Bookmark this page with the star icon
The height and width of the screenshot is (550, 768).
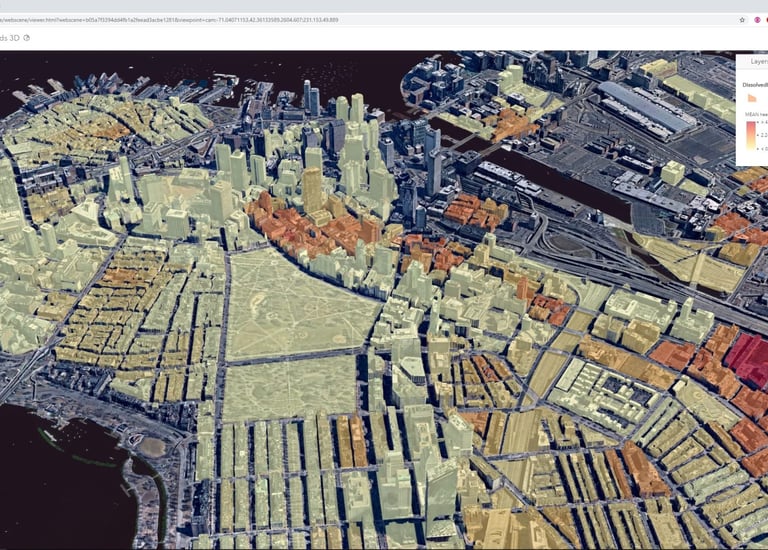click(742, 20)
